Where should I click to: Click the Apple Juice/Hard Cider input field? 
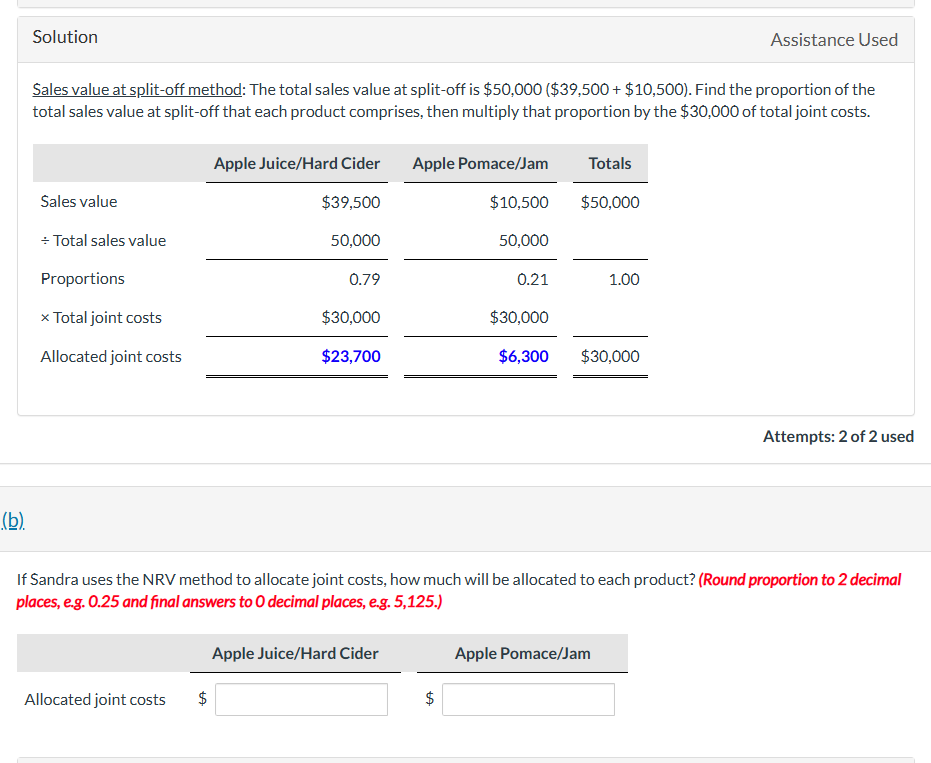[301, 699]
